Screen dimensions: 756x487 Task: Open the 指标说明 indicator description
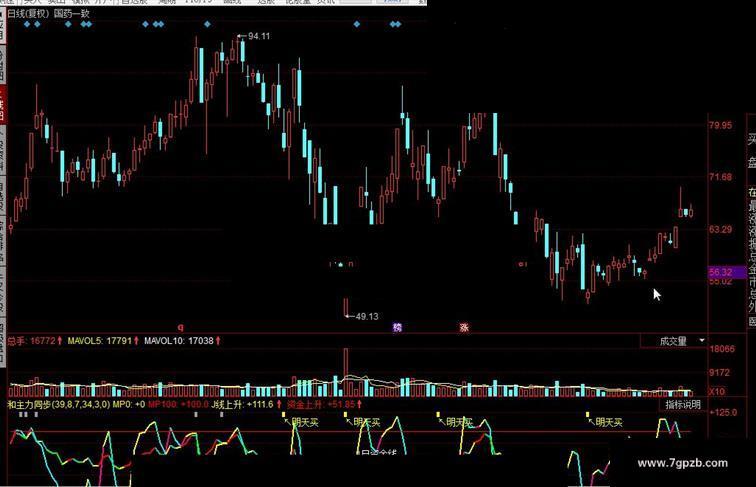pyautogui.click(x=683, y=405)
